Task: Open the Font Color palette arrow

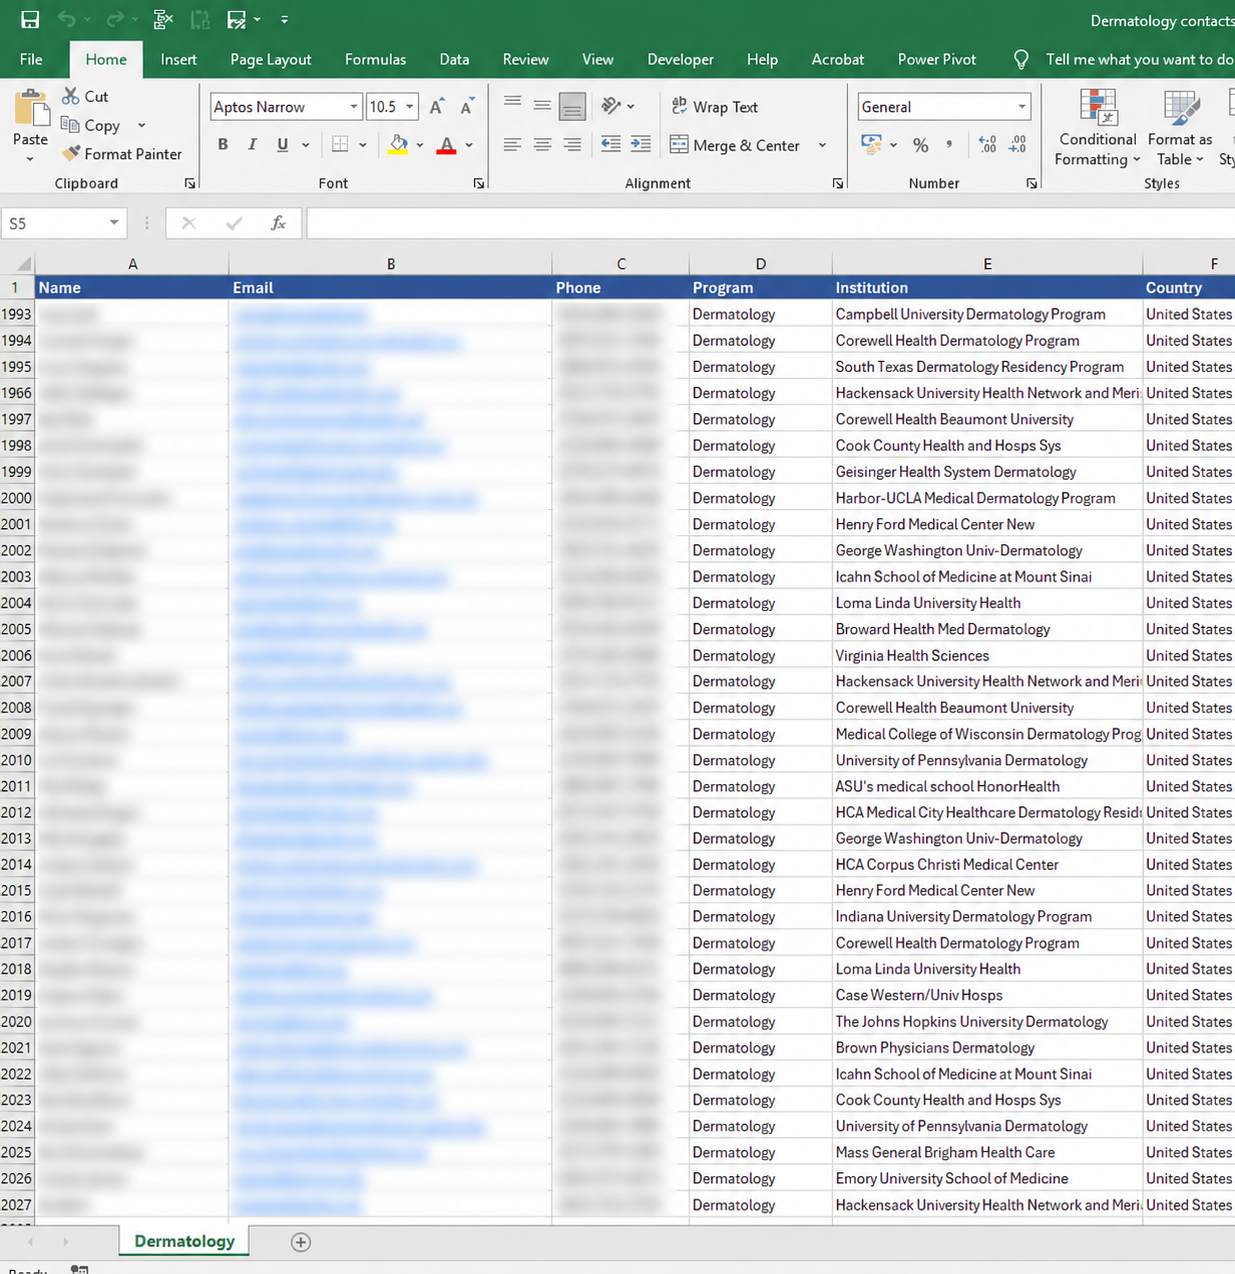Action: tap(469, 145)
